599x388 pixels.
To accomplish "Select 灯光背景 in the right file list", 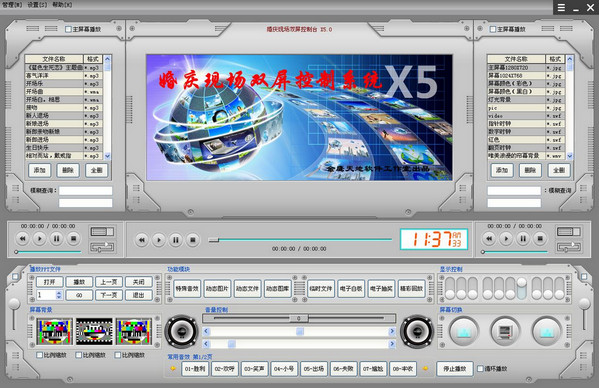I will (516, 100).
